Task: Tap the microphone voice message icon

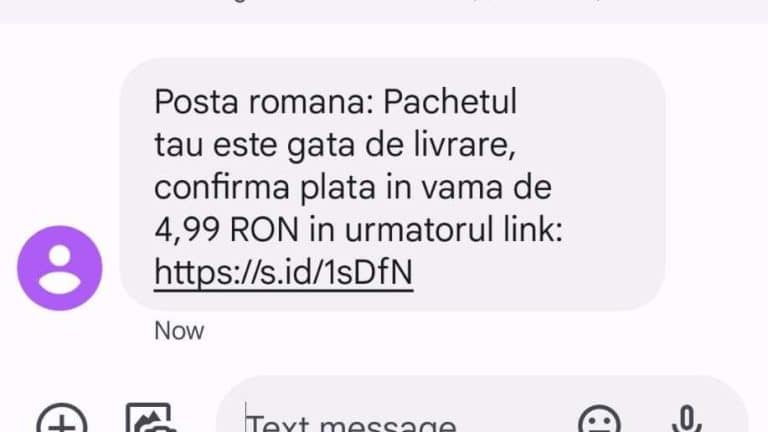Action: tap(687, 419)
